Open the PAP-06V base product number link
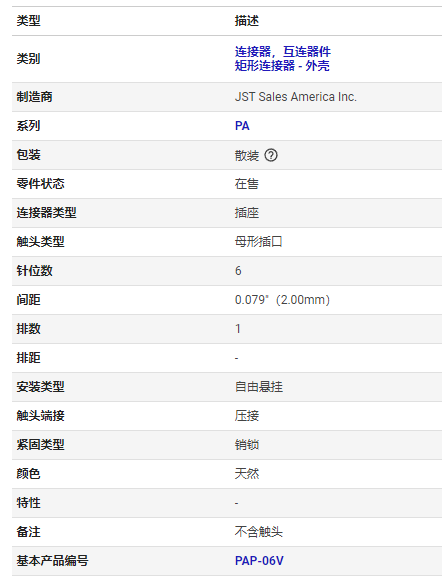The height and width of the screenshot is (578, 442). pos(259,561)
